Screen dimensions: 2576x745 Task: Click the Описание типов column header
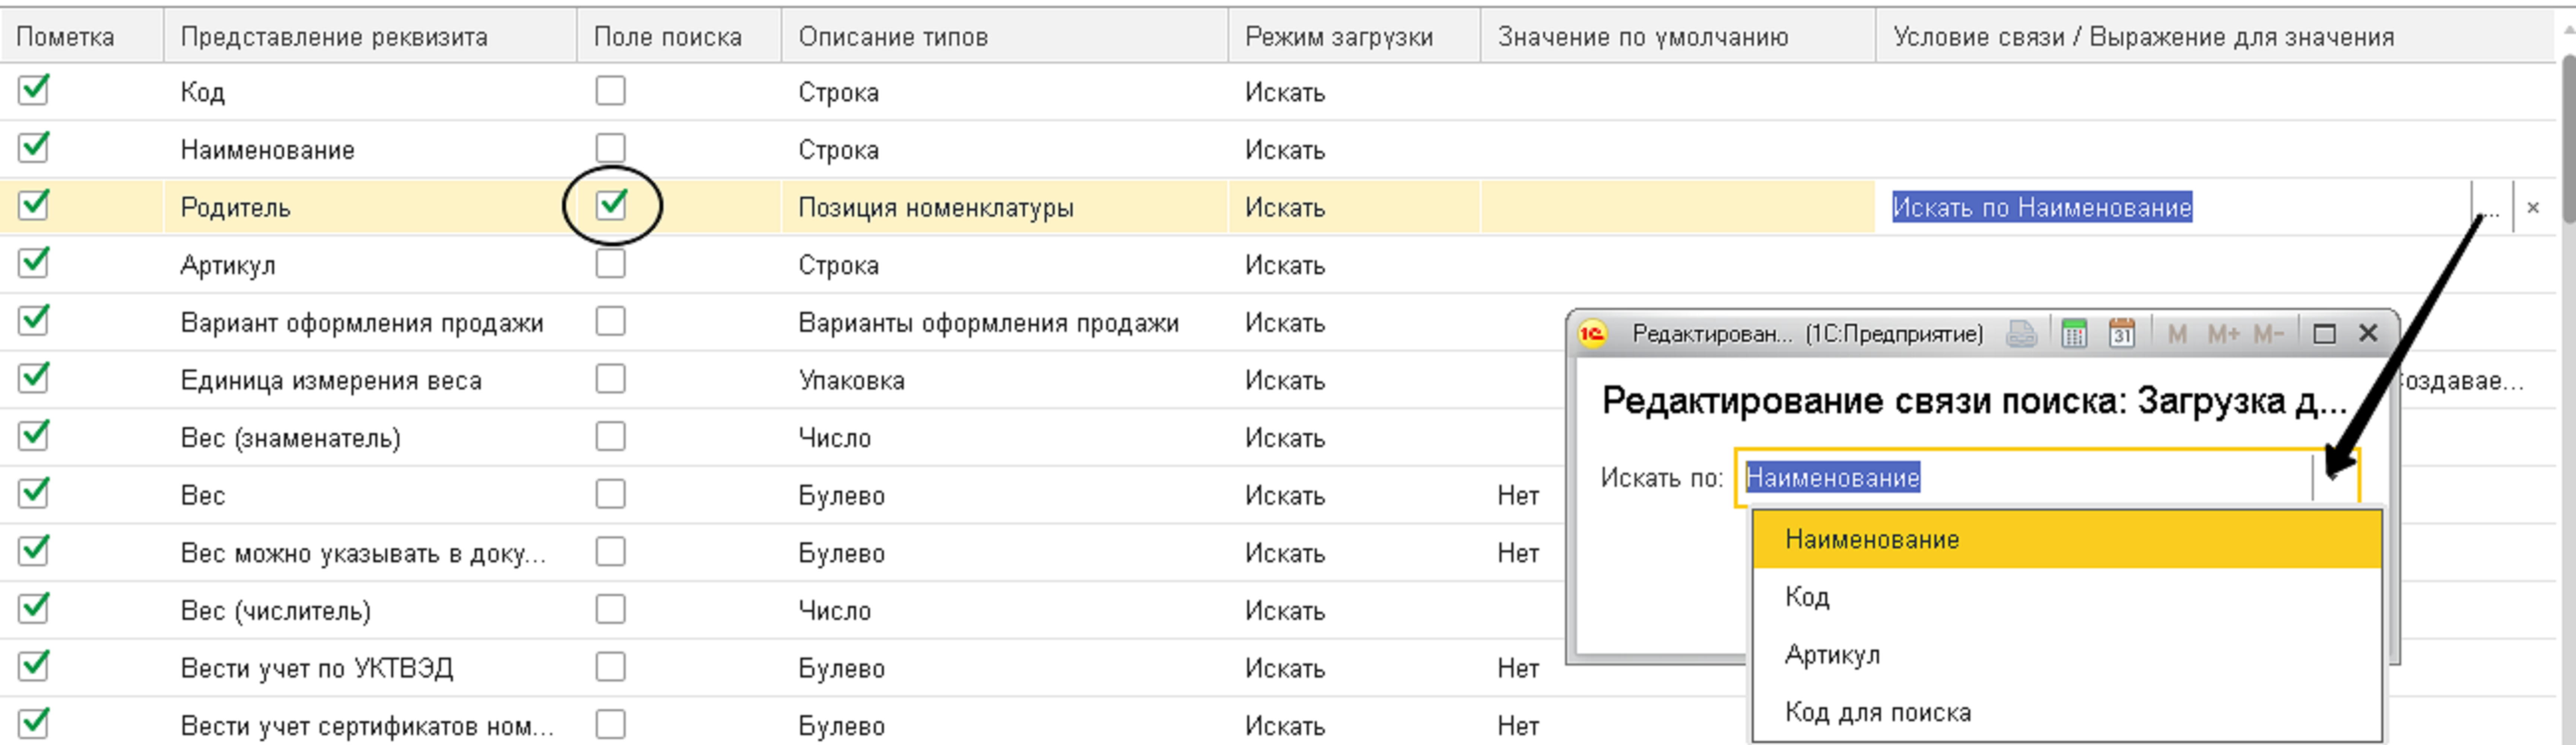[1005, 37]
